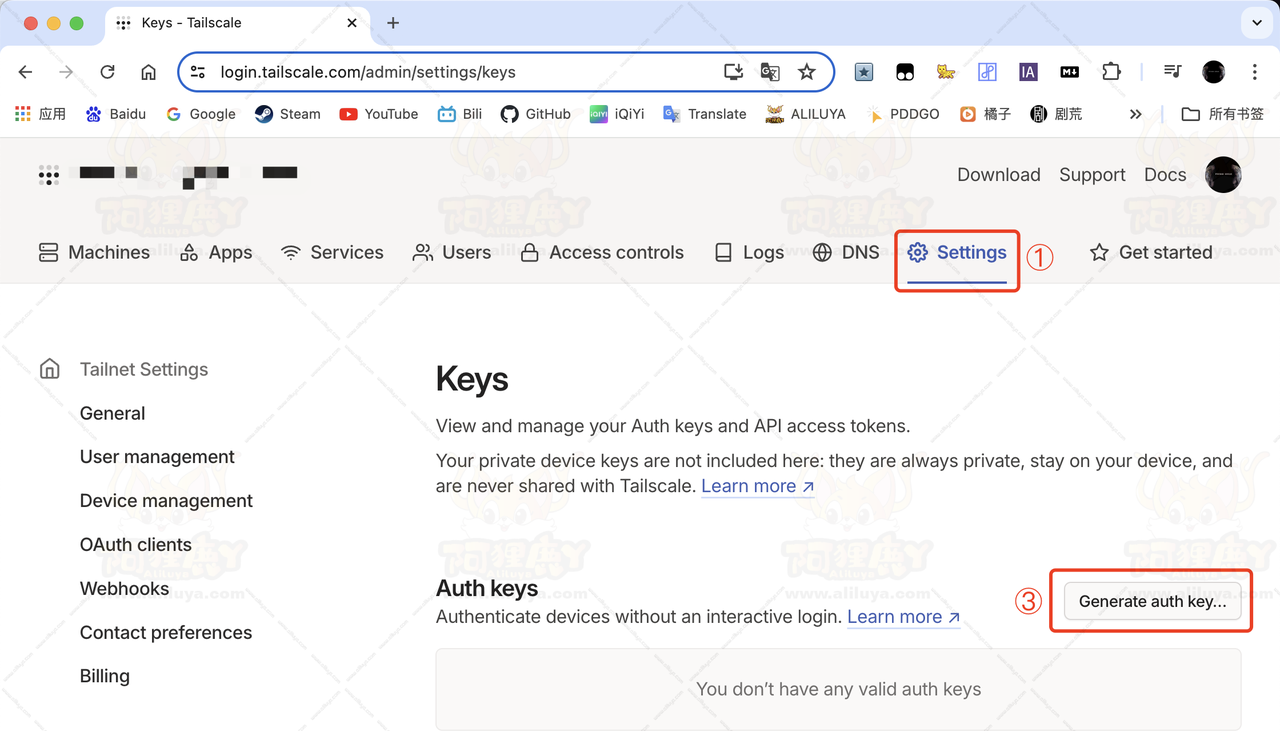Open a new browser tab
This screenshot has height=731, width=1280.
tap(393, 23)
